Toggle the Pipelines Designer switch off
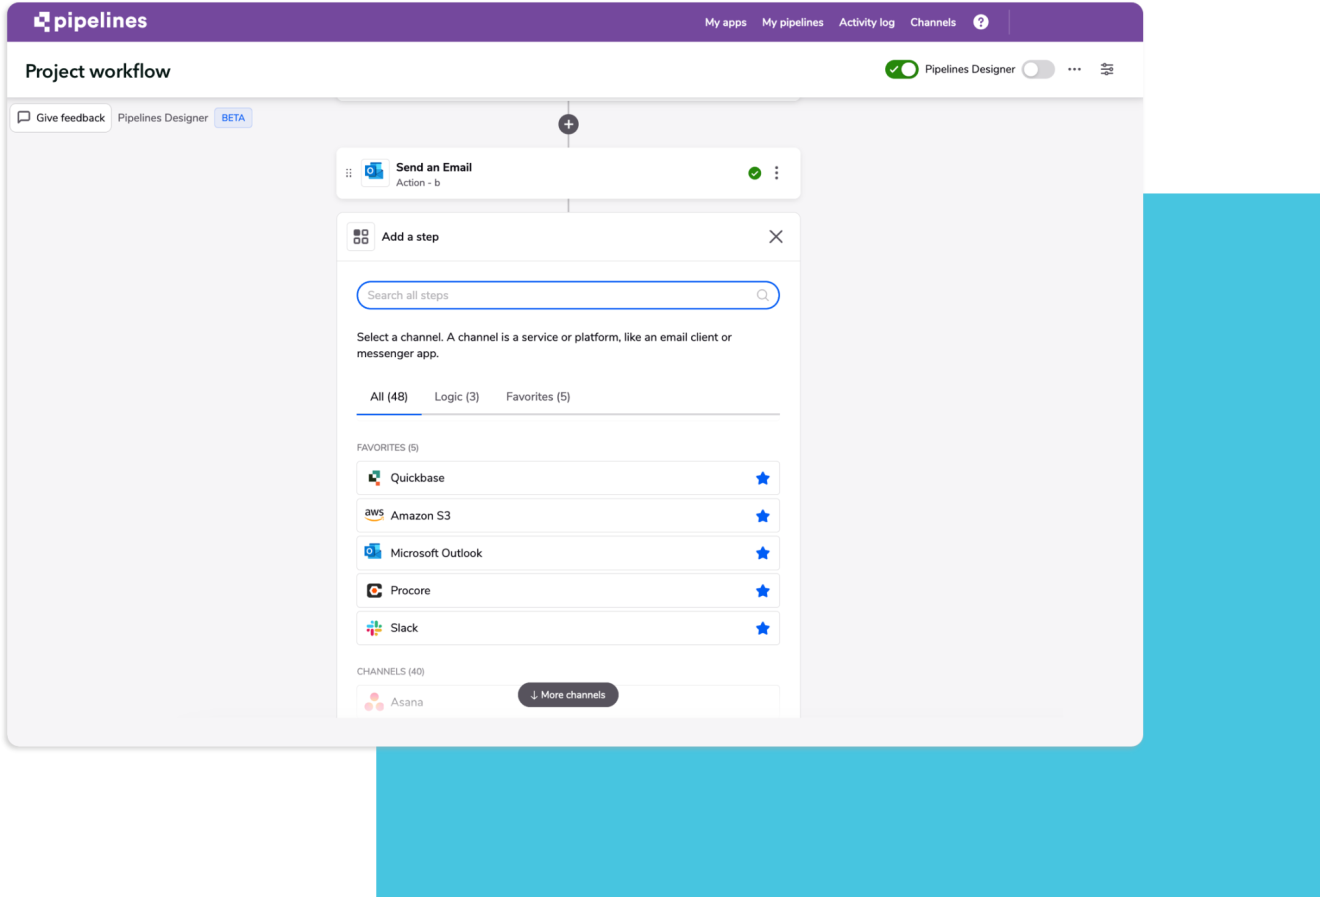 click(x=901, y=69)
